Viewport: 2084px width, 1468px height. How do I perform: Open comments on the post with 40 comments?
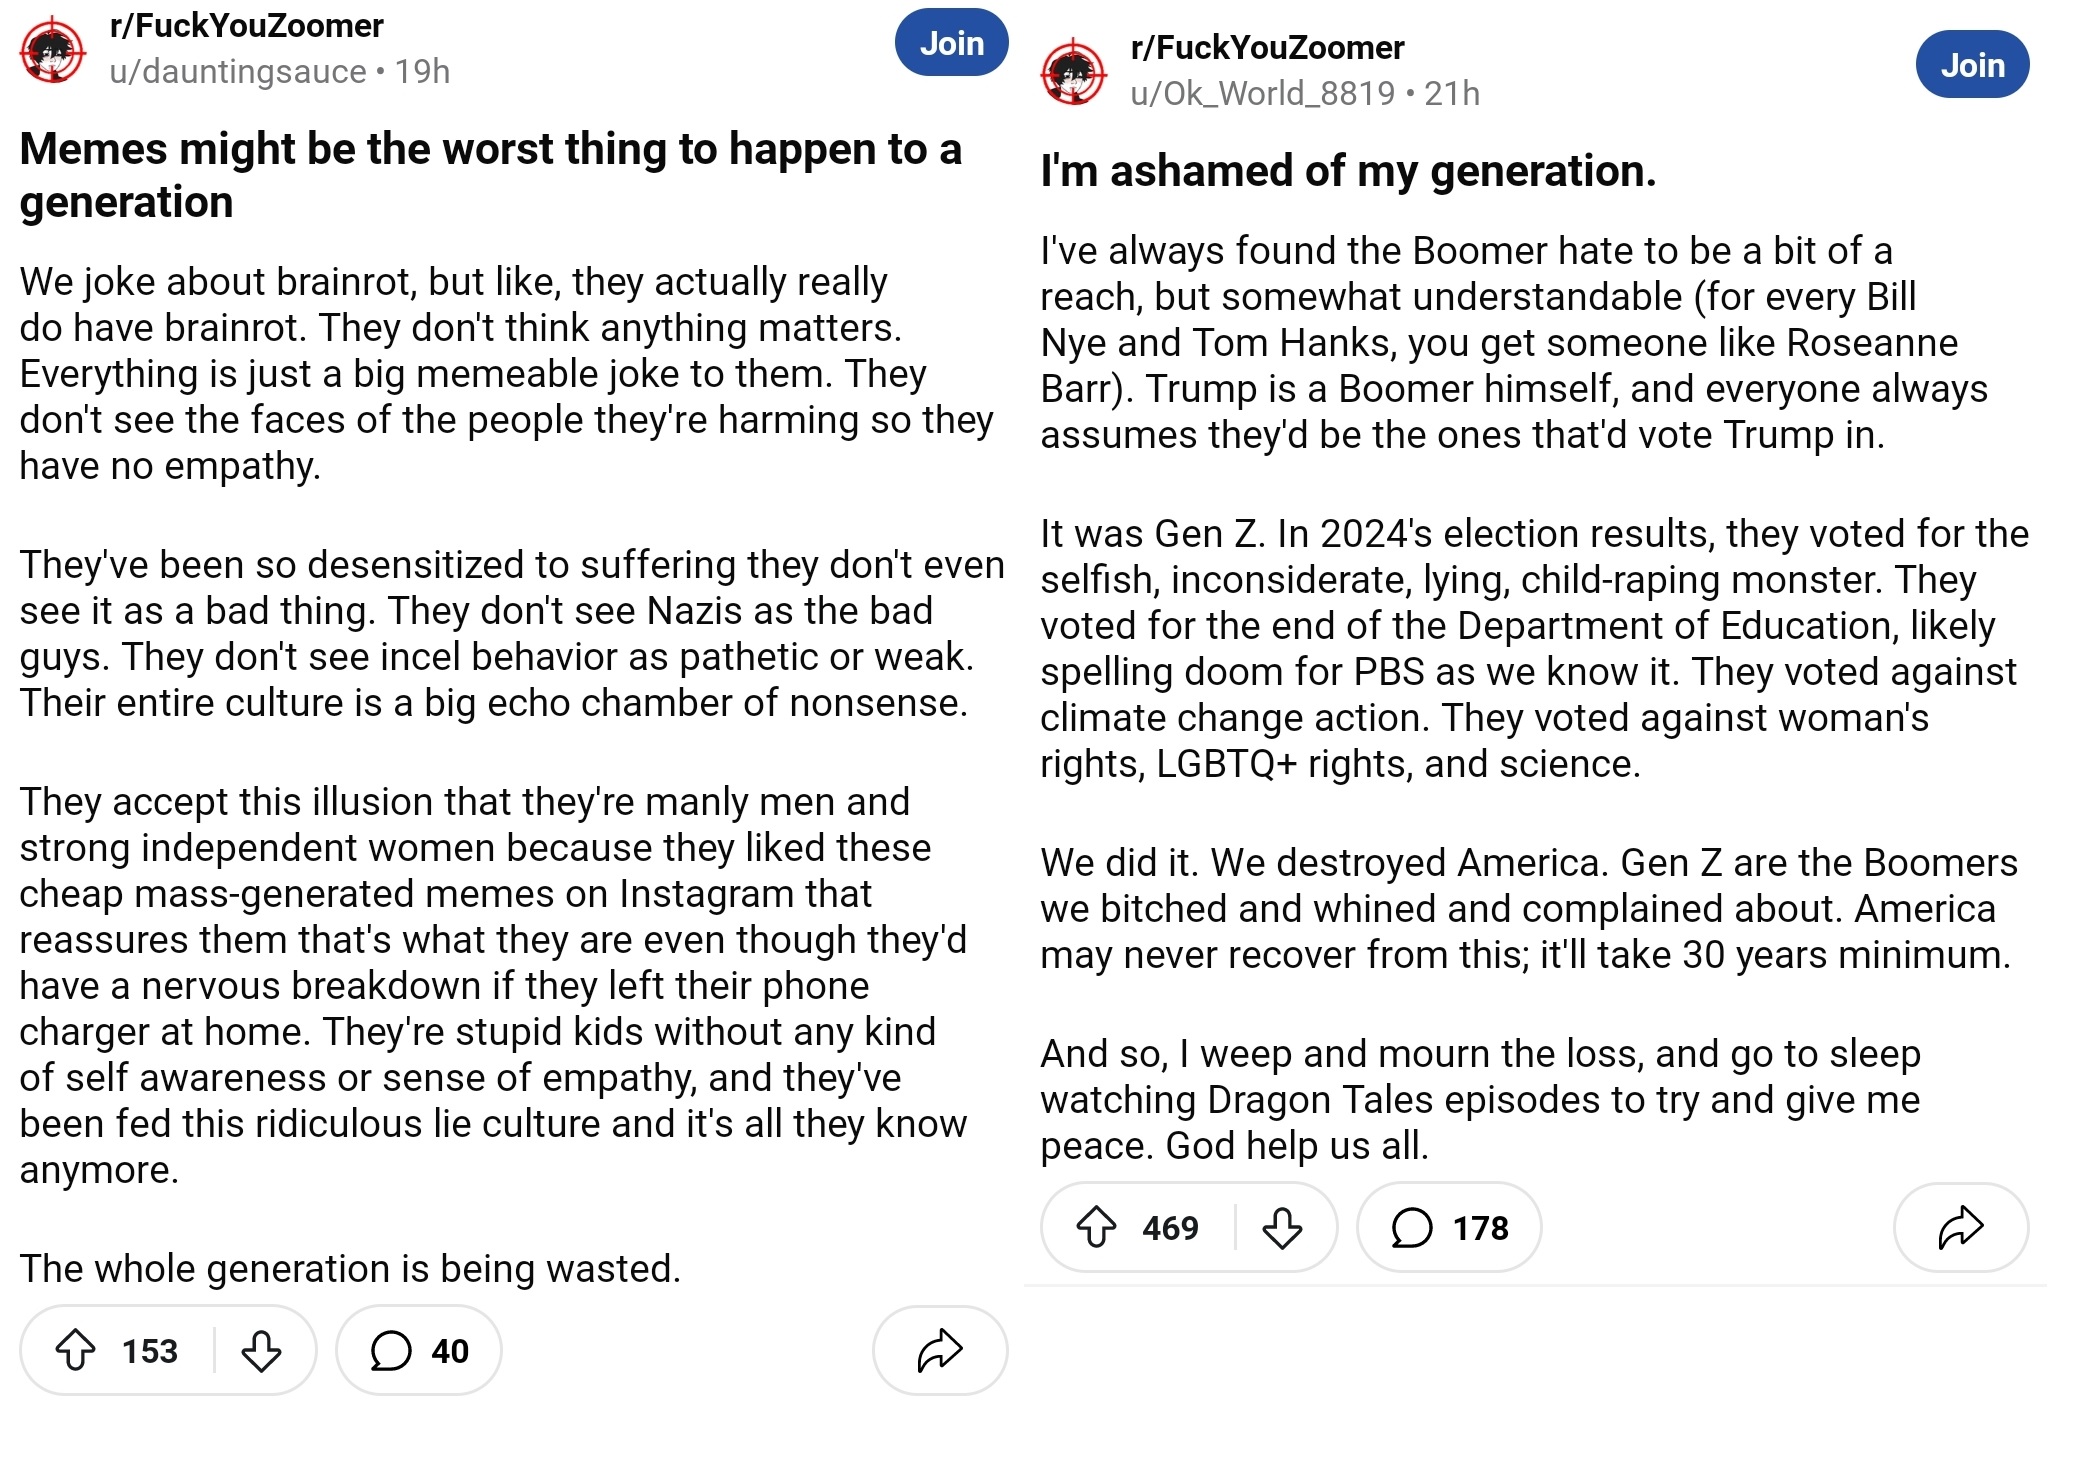[419, 1350]
